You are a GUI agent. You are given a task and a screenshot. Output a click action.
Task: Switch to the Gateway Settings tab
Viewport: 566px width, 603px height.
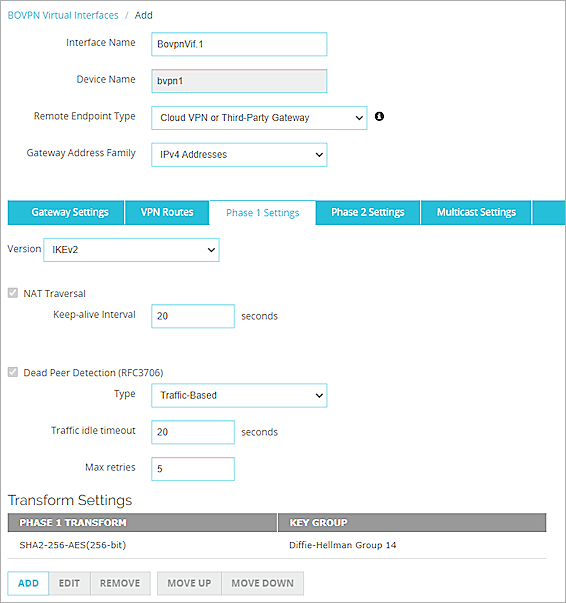66,212
